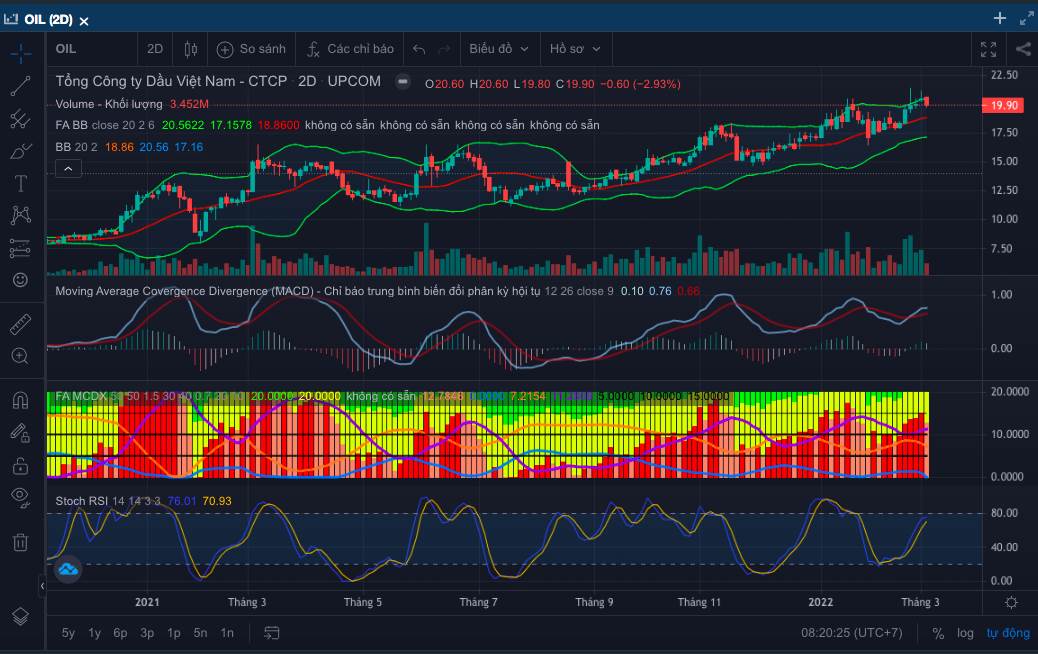
Task: Click the undo arrow
Action: coord(419,49)
